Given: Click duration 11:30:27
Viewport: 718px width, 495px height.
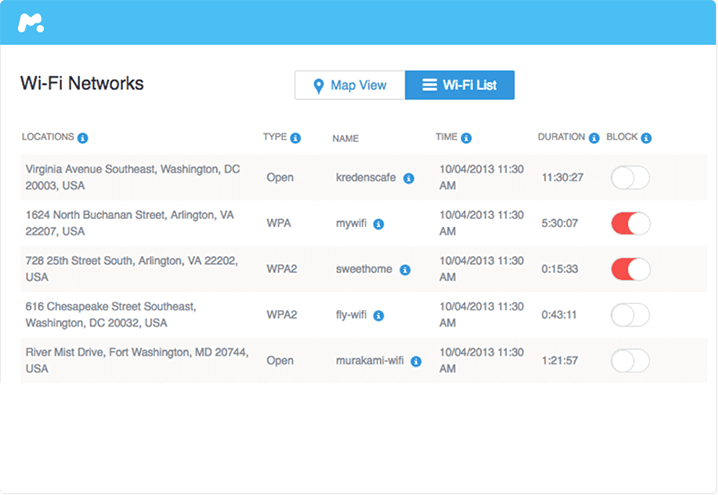Looking at the screenshot, I should click(x=563, y=177).
